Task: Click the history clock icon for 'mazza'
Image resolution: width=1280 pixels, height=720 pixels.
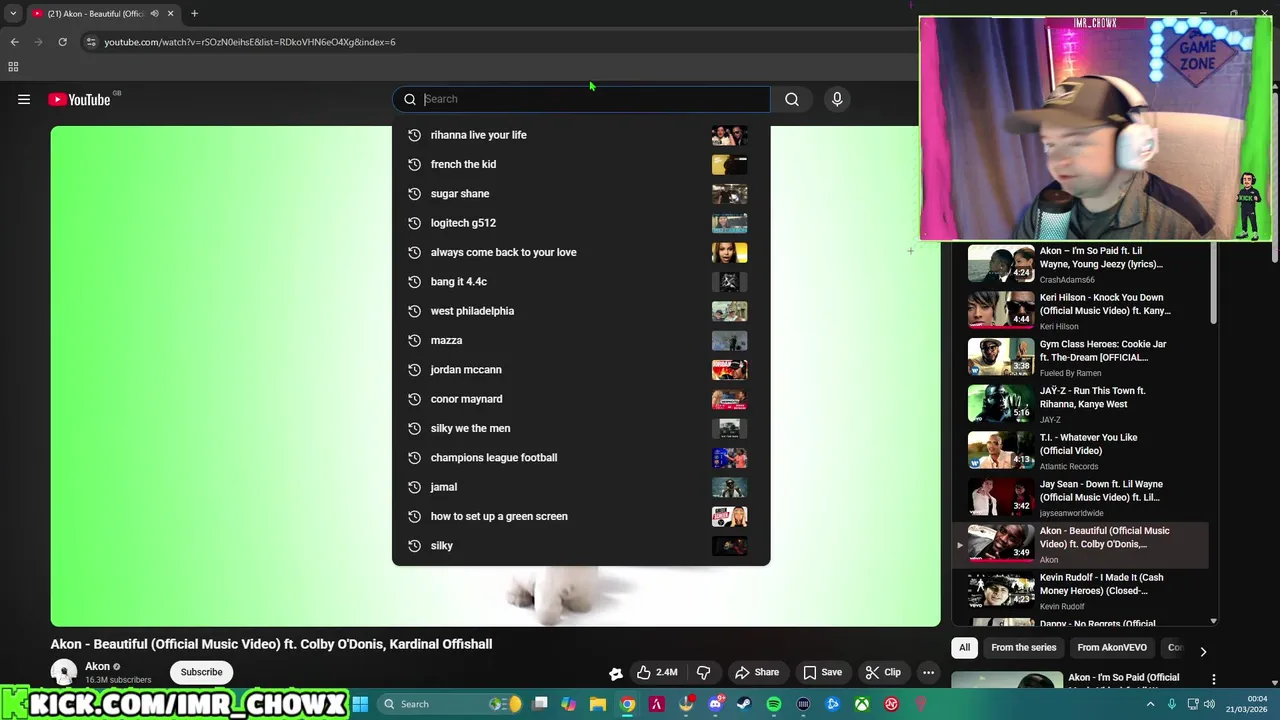Action: click(414, 340)
